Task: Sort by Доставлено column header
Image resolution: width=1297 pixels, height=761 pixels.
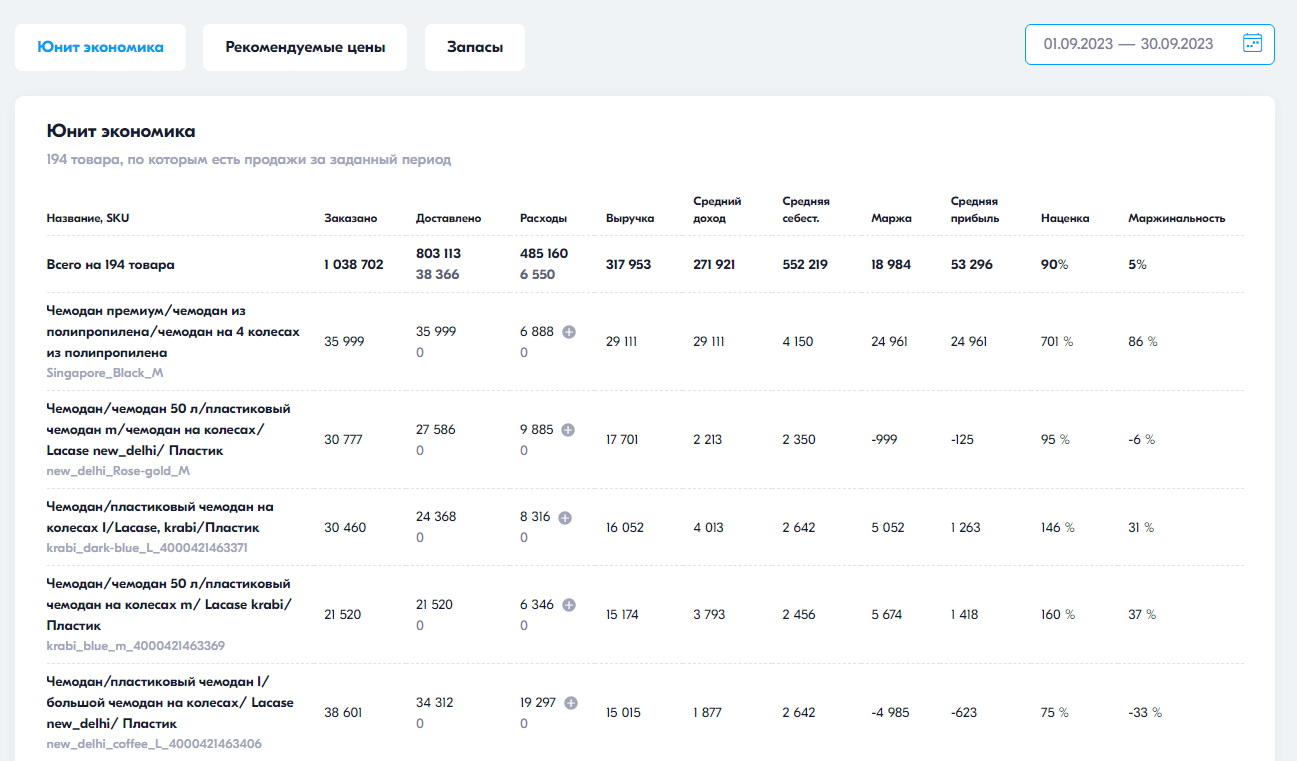Action: tap(448, 218)
